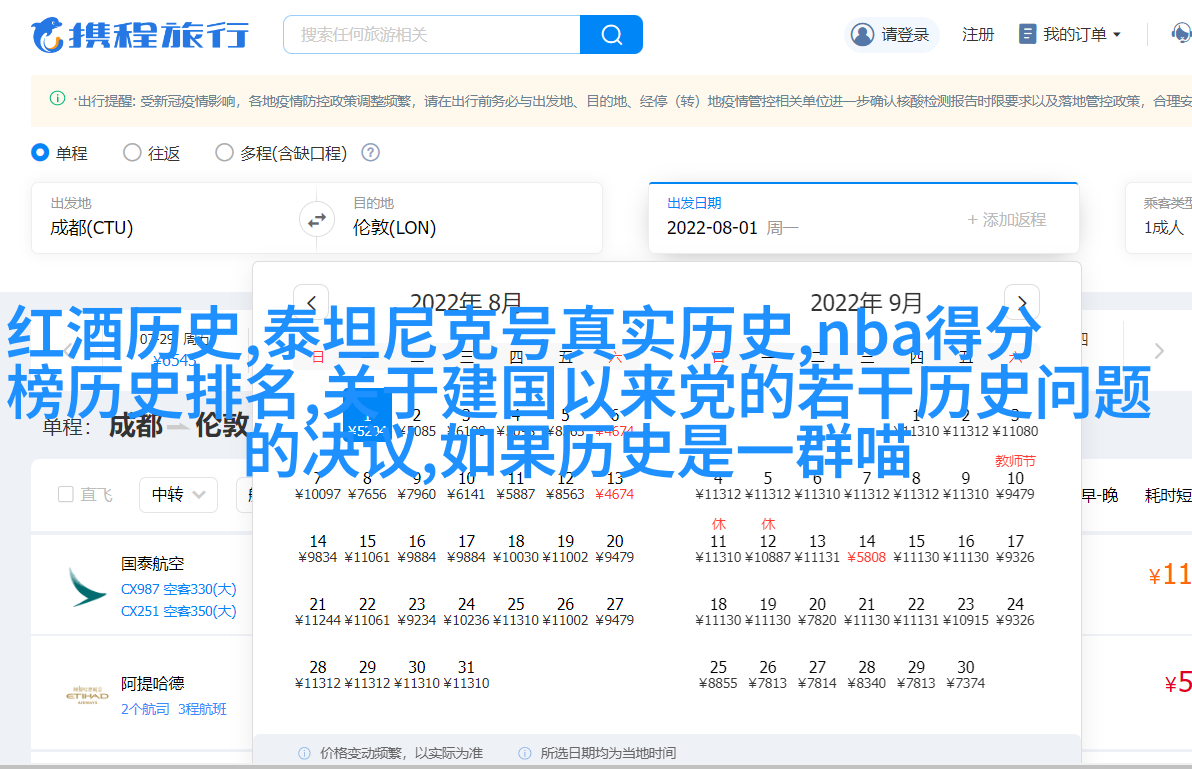Click the travel notice info icon

pyautogui.click(x=57, y=98)
